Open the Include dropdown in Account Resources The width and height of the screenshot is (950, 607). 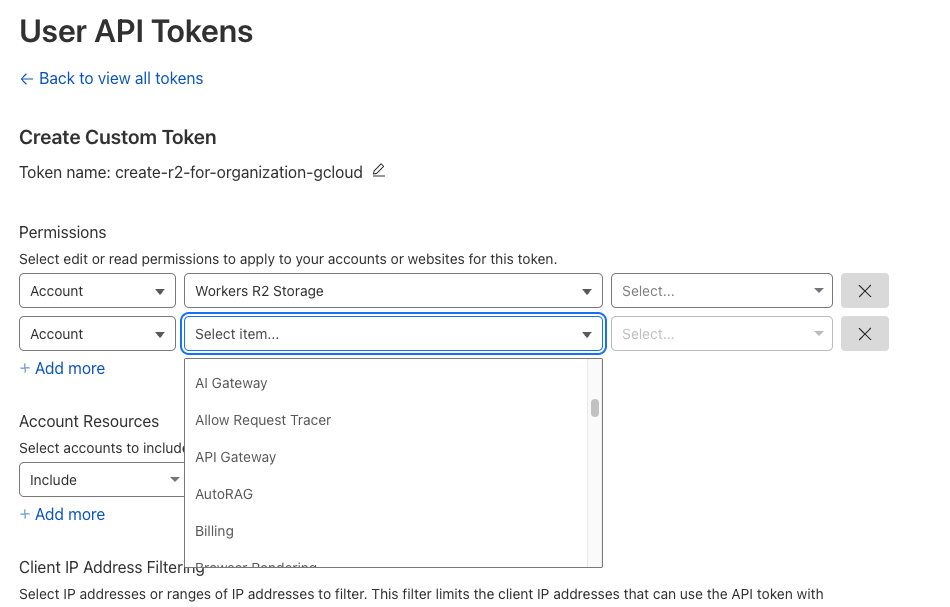click(x=100, y=480)
